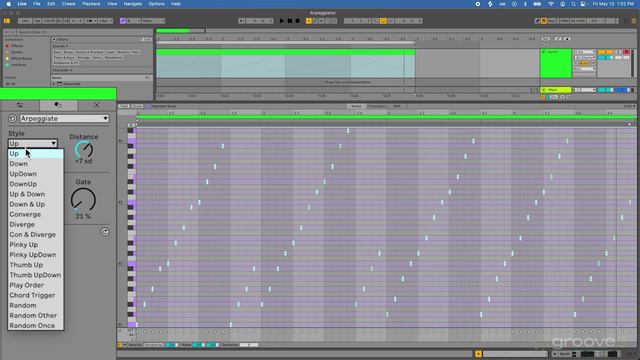Click the Main track header

[556, 90]
